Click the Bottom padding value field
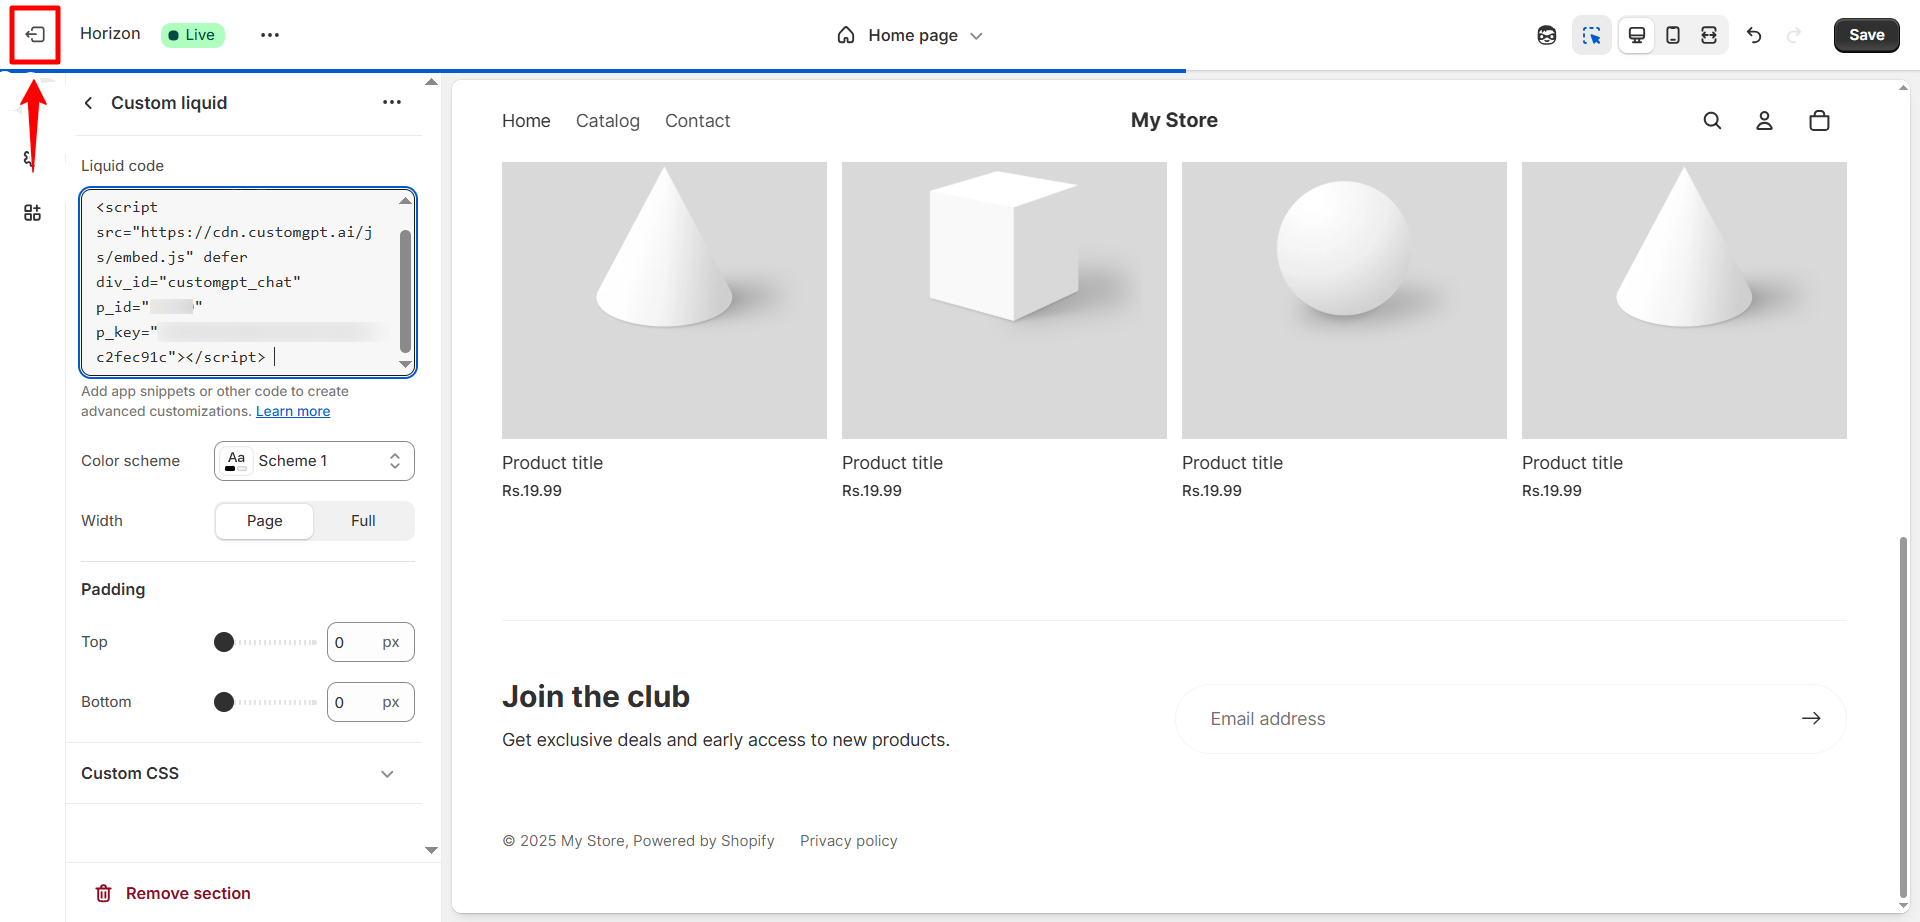1920x922 pixels. 371,702
